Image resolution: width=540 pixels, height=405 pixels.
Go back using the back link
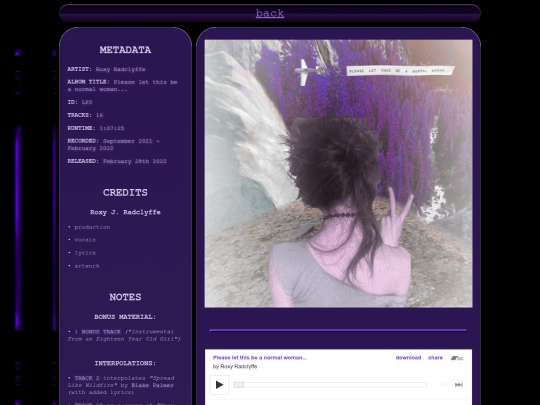(270, 13)
